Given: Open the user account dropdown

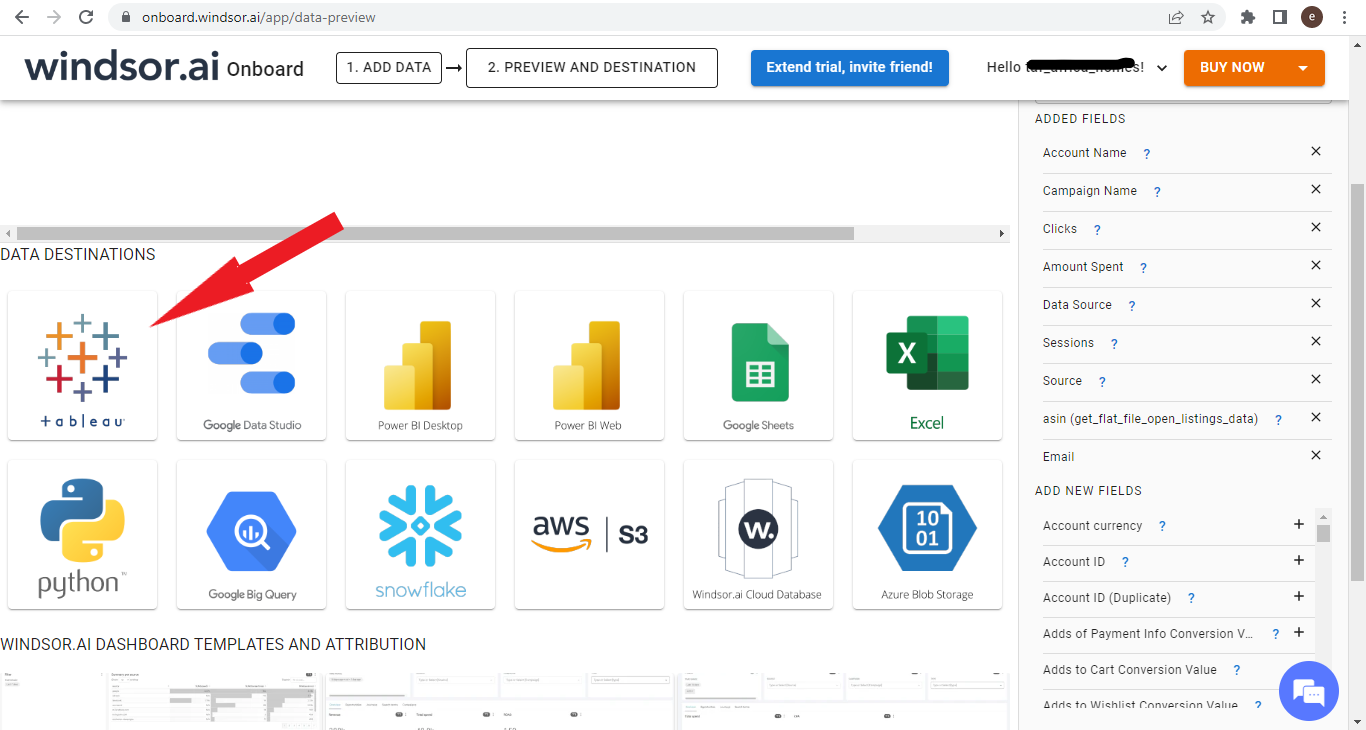Looking at the screenshot, I should pos(1162,68).
